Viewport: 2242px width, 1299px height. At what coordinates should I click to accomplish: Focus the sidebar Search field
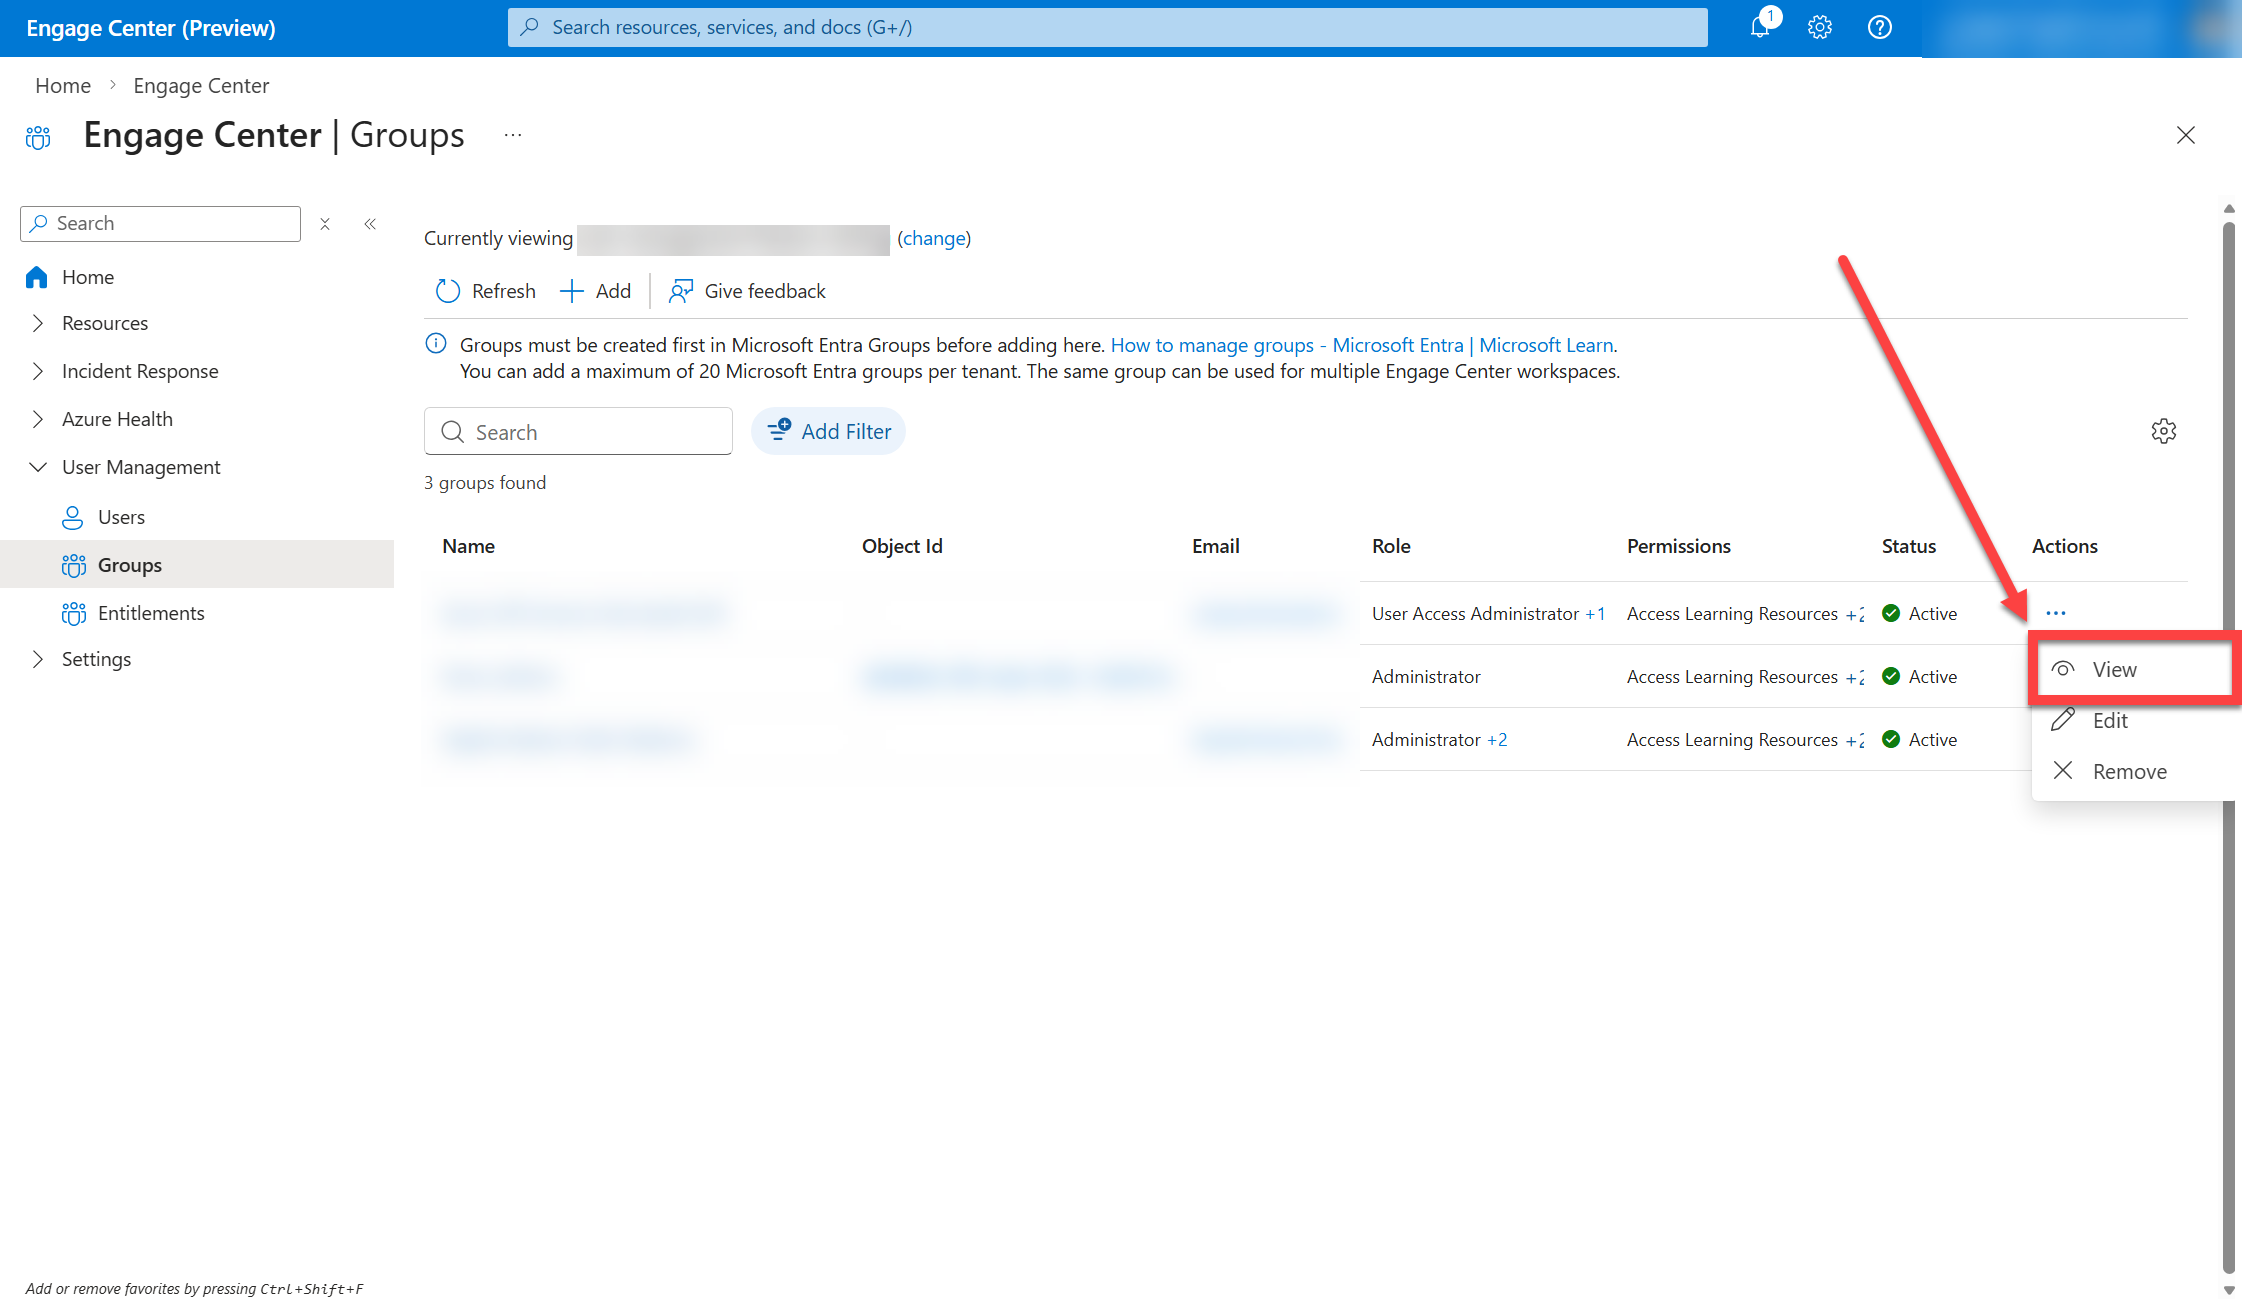(x=160, y=224)
